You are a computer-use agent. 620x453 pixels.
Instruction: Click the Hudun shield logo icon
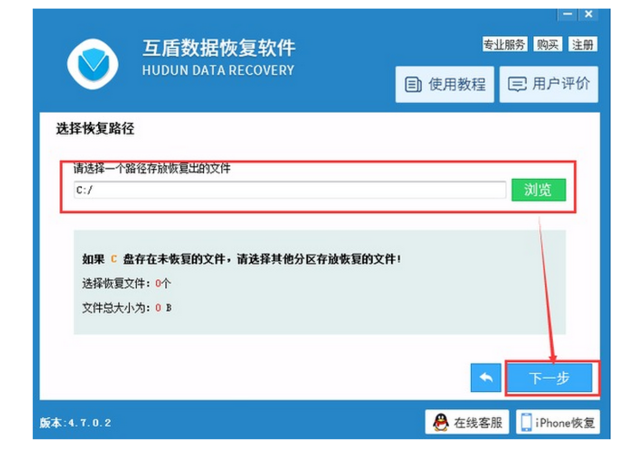pos(93,64)
